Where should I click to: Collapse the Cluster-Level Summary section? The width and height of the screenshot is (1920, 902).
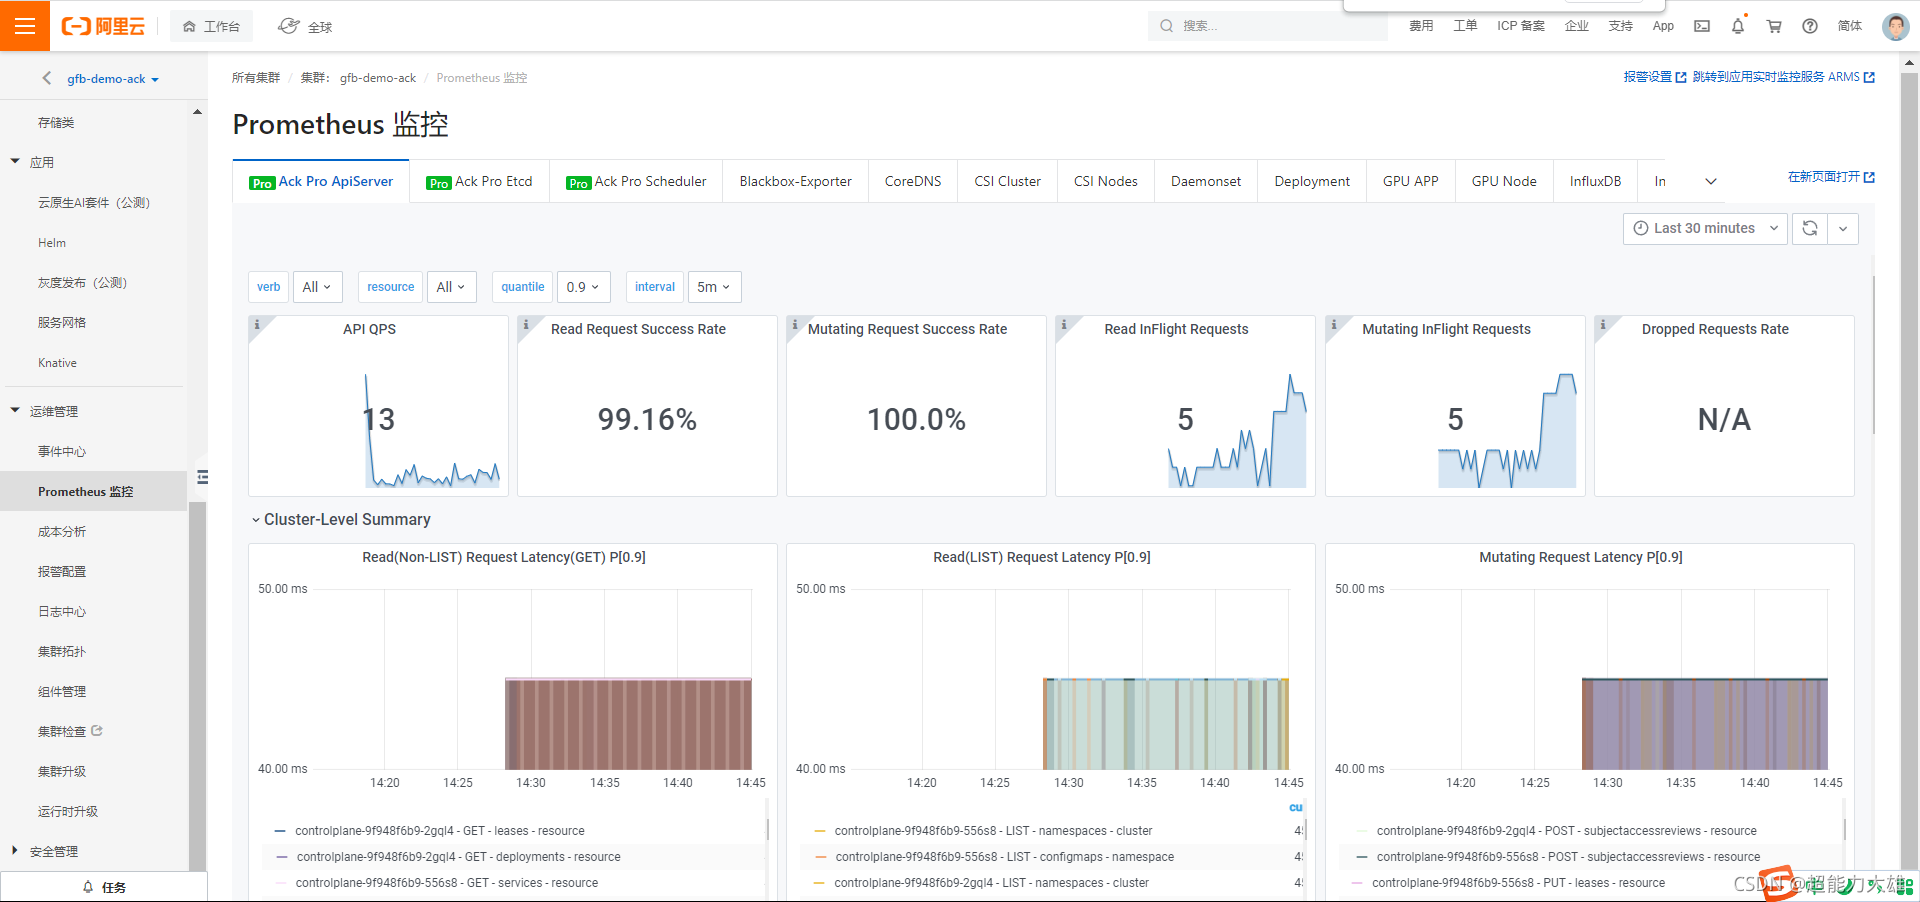pyautogui.click(x=341, y=520)
